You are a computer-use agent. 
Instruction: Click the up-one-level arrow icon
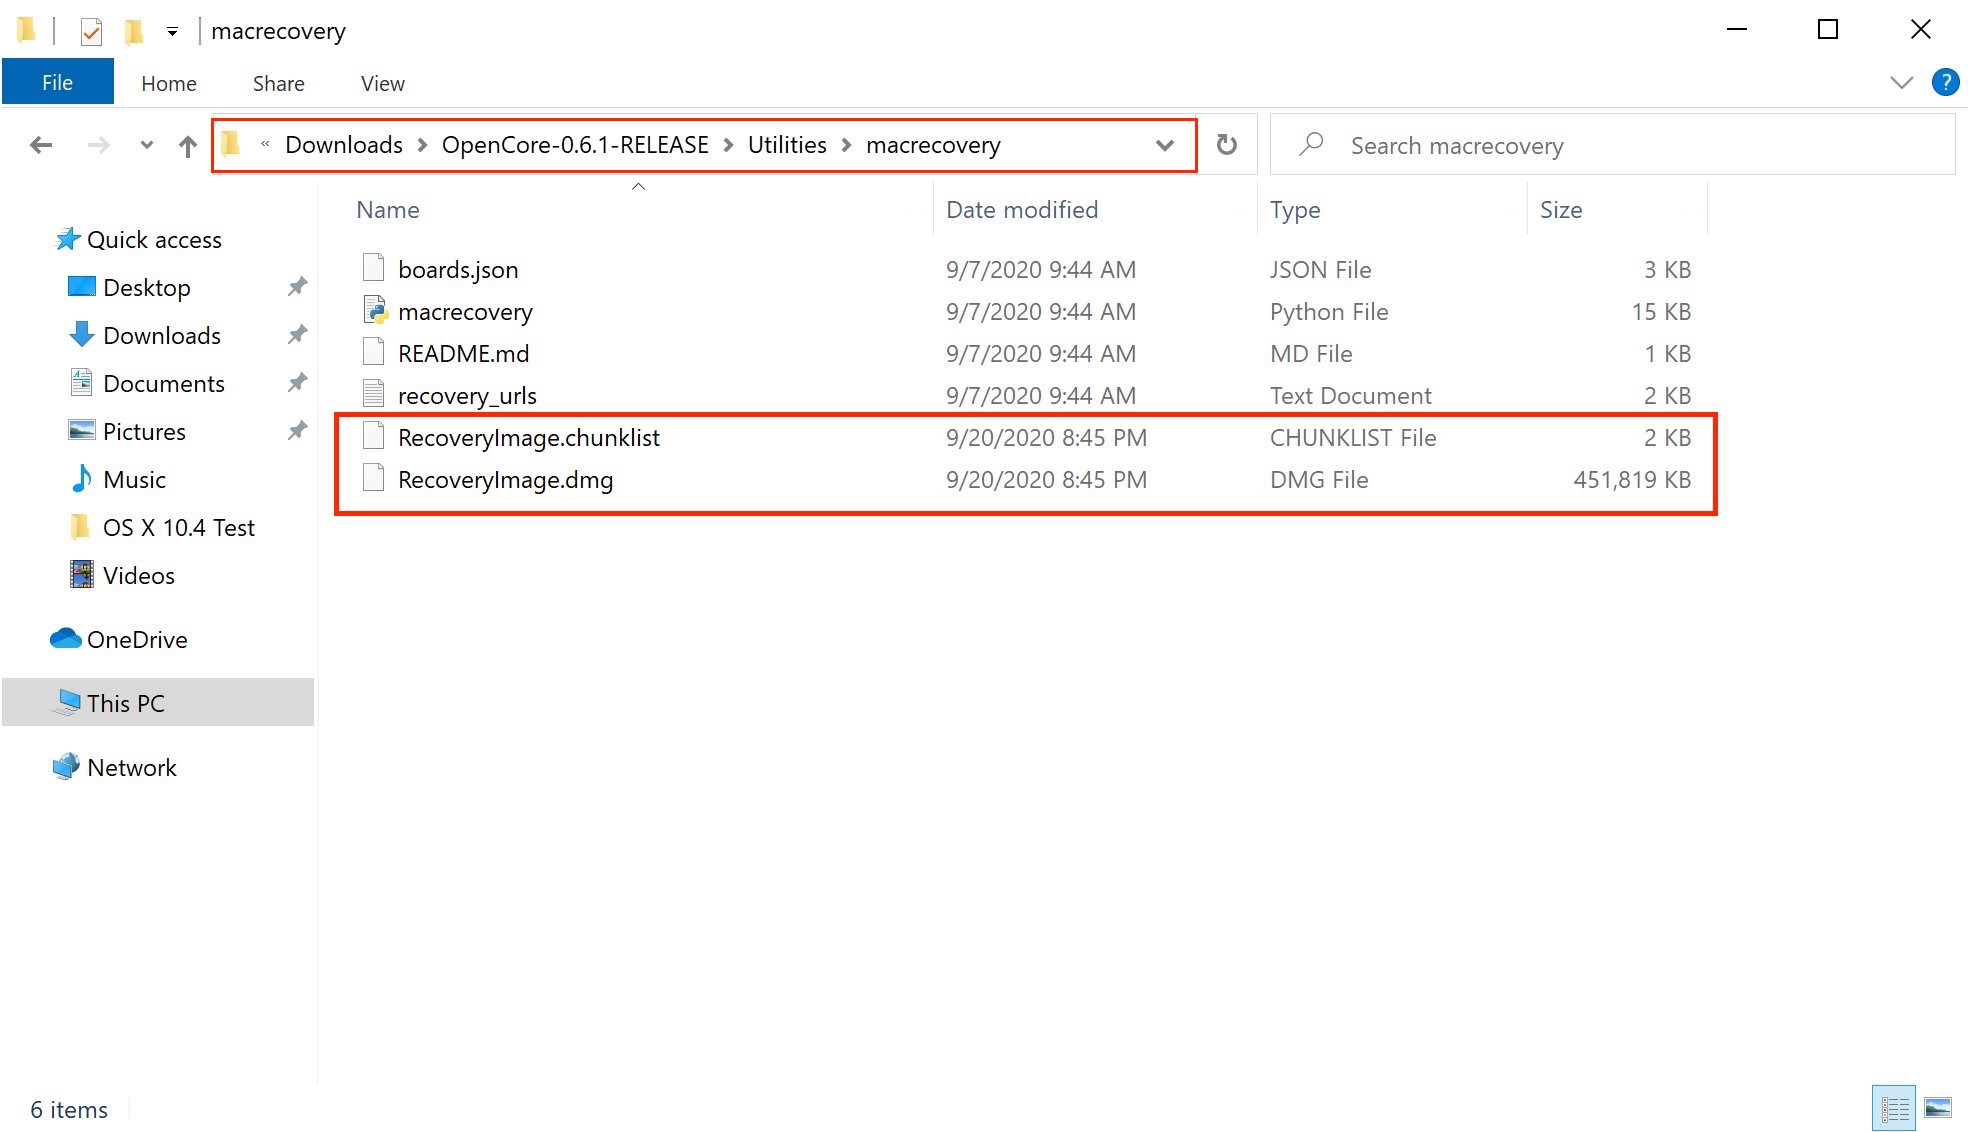click(187, 146)
